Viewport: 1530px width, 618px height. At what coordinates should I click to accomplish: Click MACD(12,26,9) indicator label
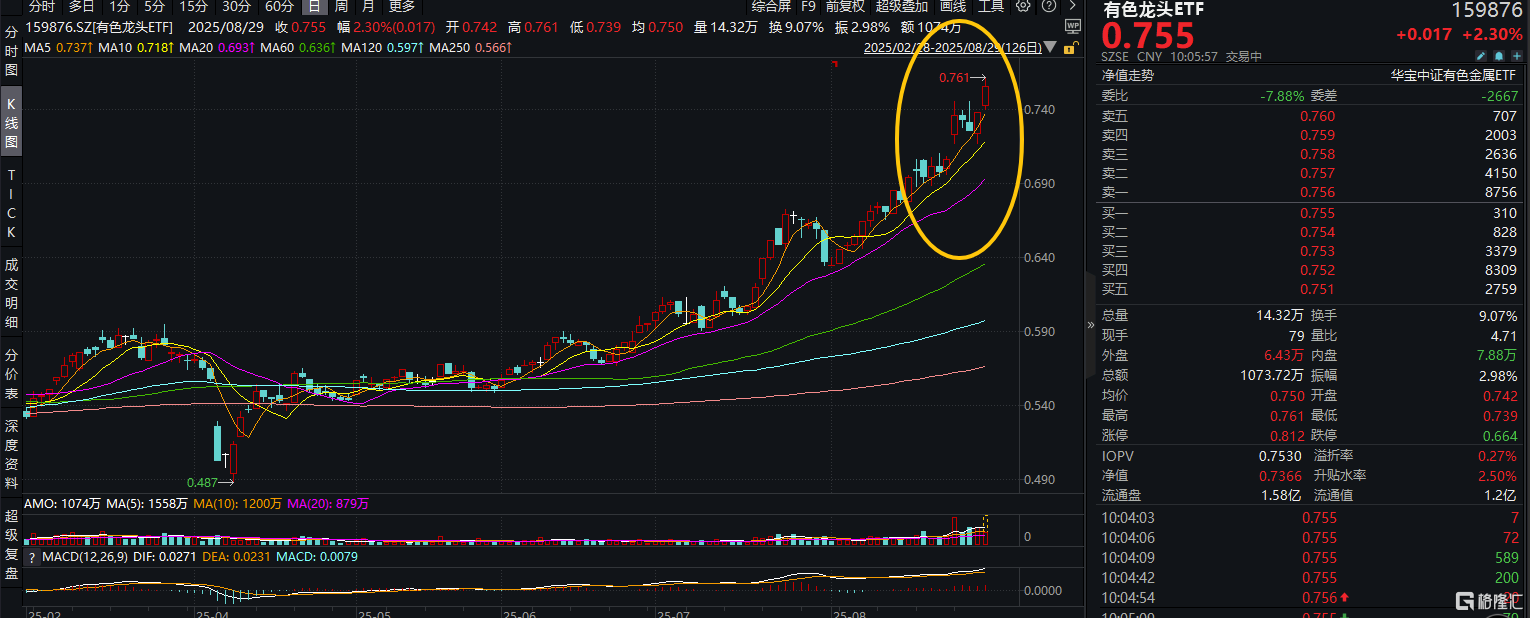click(85, 556)
